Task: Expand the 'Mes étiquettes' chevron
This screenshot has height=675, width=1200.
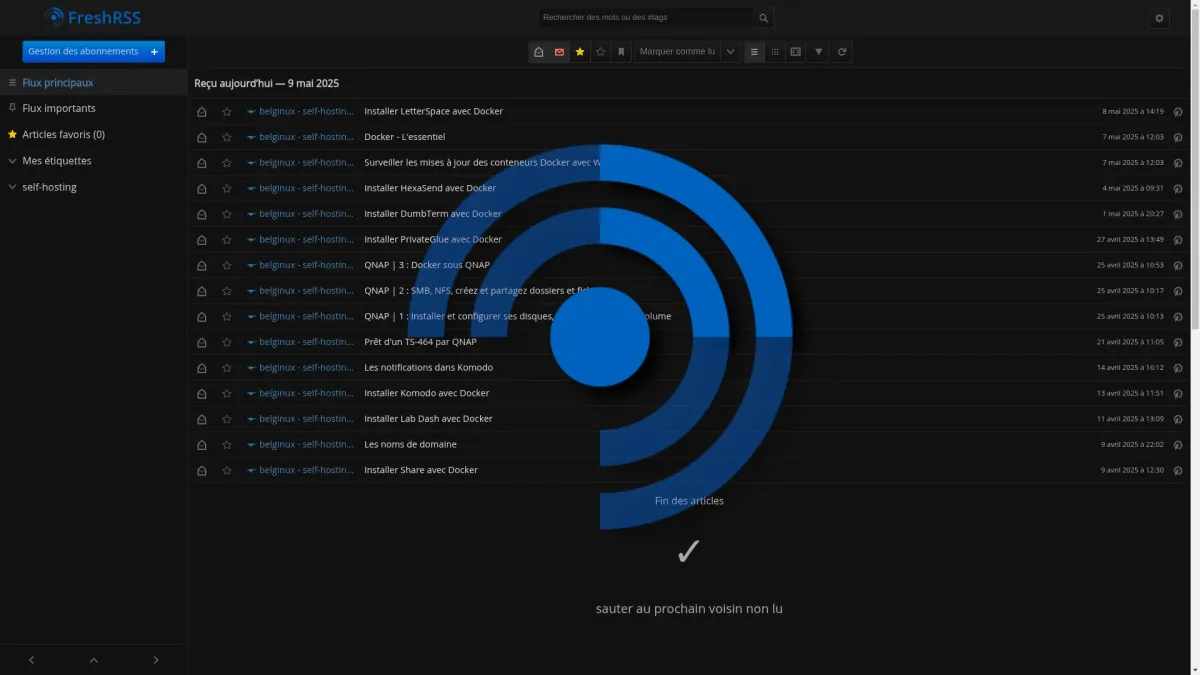Action: coord(12,161)
